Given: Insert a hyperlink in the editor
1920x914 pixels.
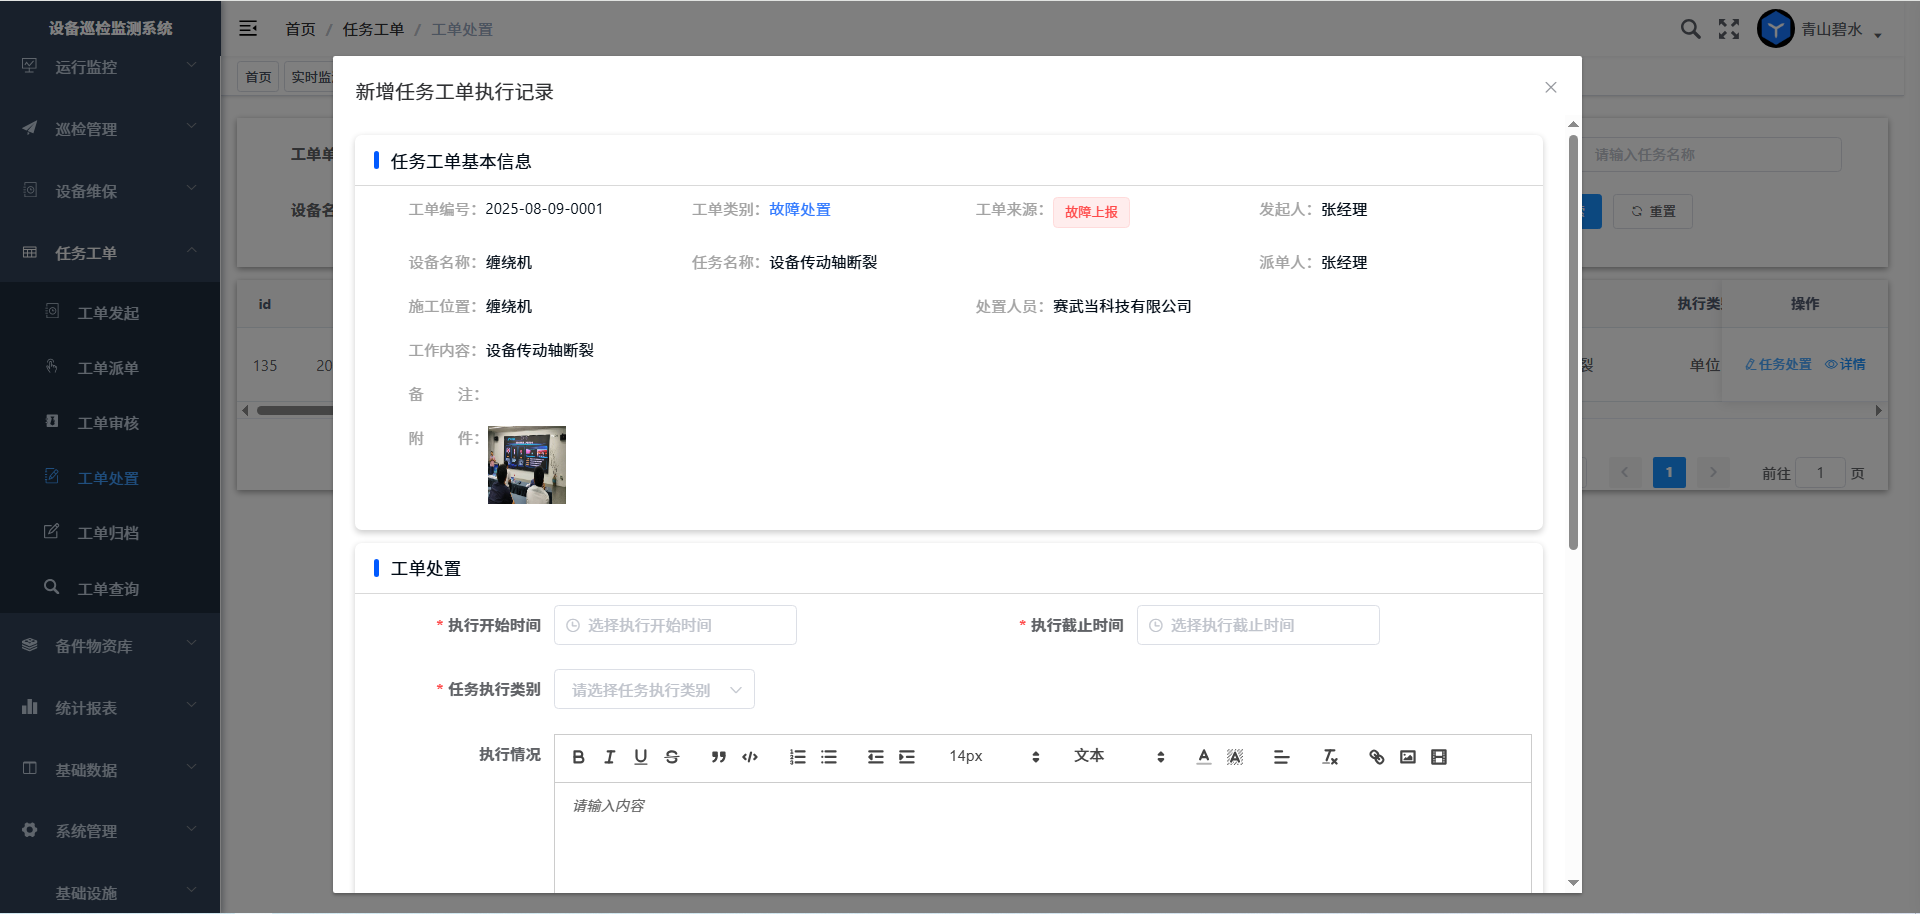Looking at the screenshot, I should pos(1376,757).
